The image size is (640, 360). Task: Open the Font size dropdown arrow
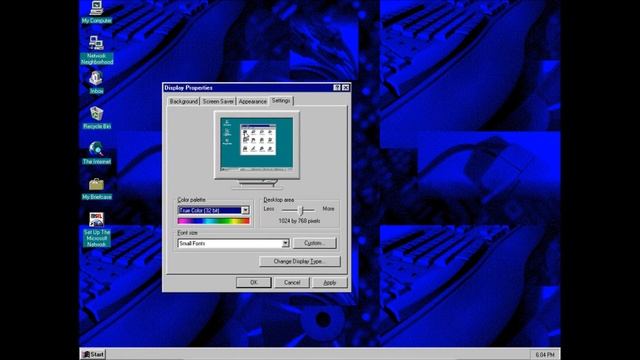pyautogui.click(x=285, y=243)
